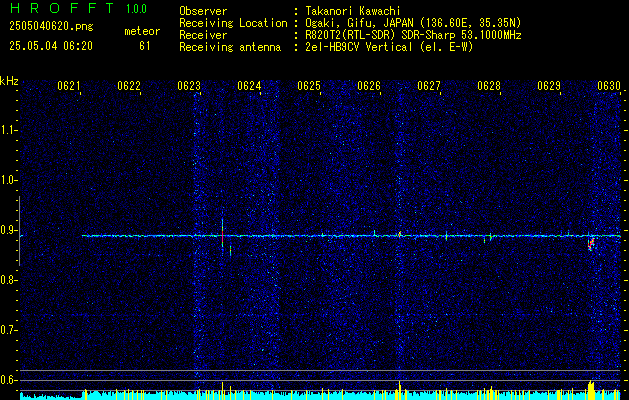629x400 pixels.
Task: Click the meteor label
Action: coord(142,31)
